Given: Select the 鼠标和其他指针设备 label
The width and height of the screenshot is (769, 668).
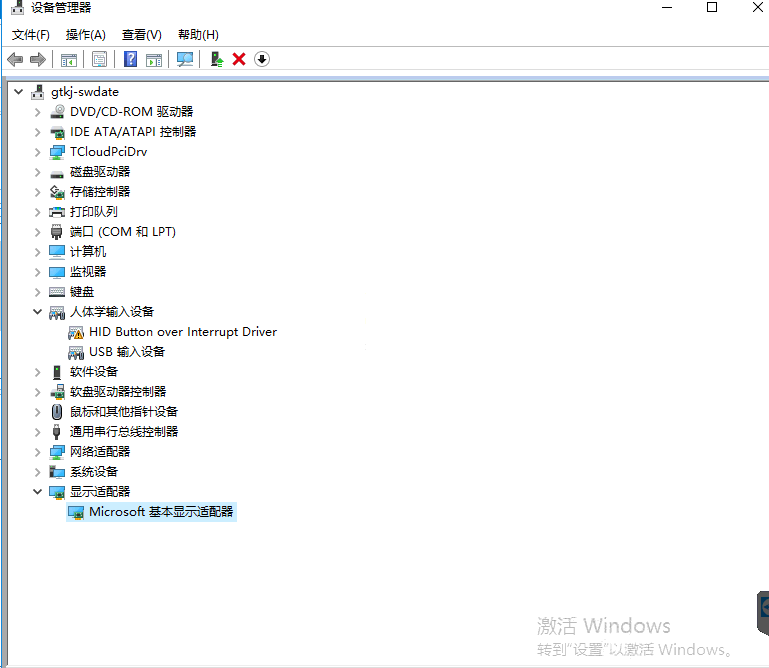Looking at the screenshot, I should point(124,412).
